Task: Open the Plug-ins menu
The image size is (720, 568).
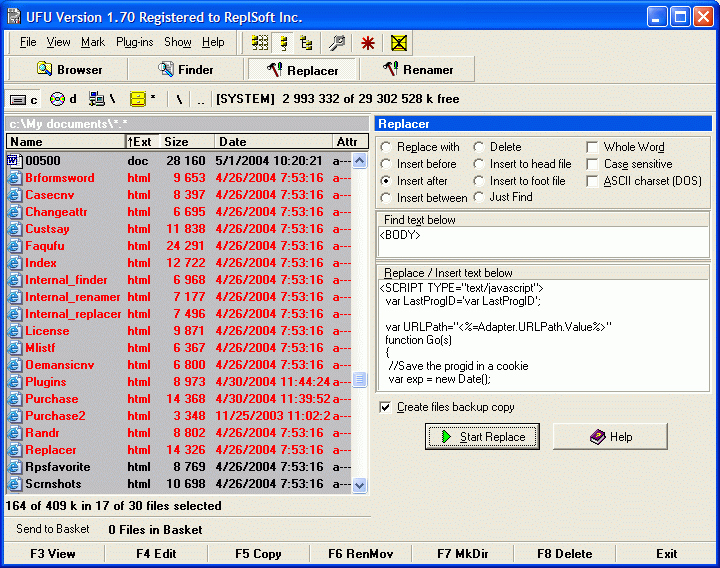Action: coord(135,42)
